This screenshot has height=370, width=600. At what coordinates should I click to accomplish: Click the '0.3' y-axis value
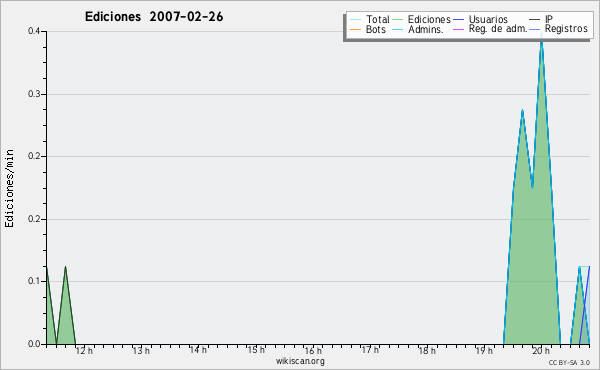point(34,94)
